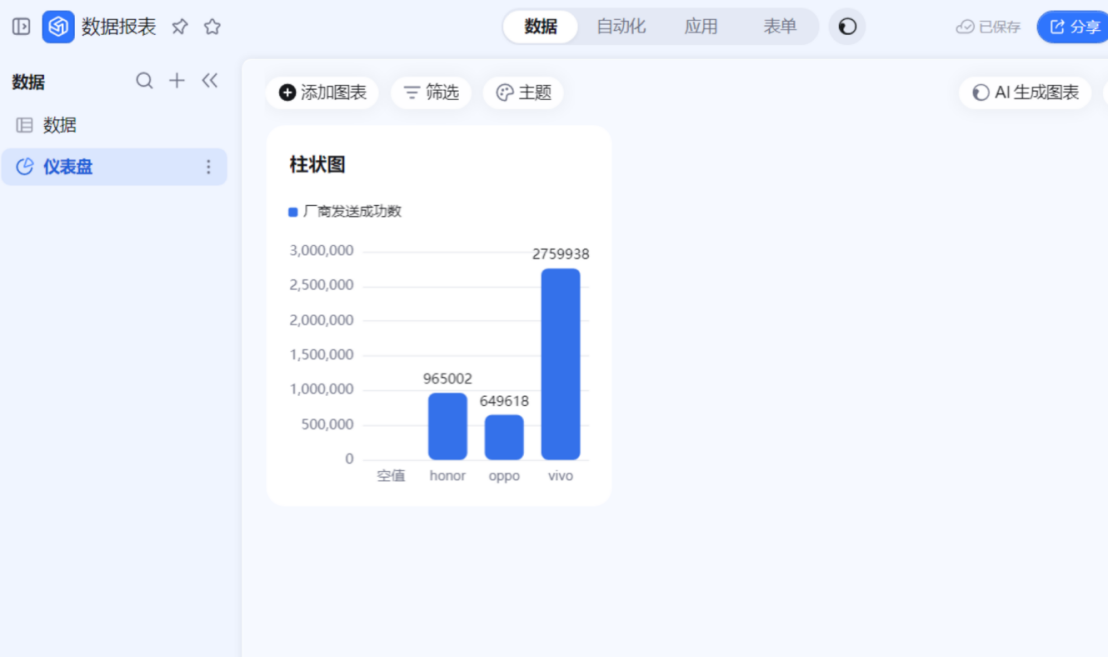
Task: Click the vivo bar in chart
Action: pyautogui.click(x=561, y=364)
